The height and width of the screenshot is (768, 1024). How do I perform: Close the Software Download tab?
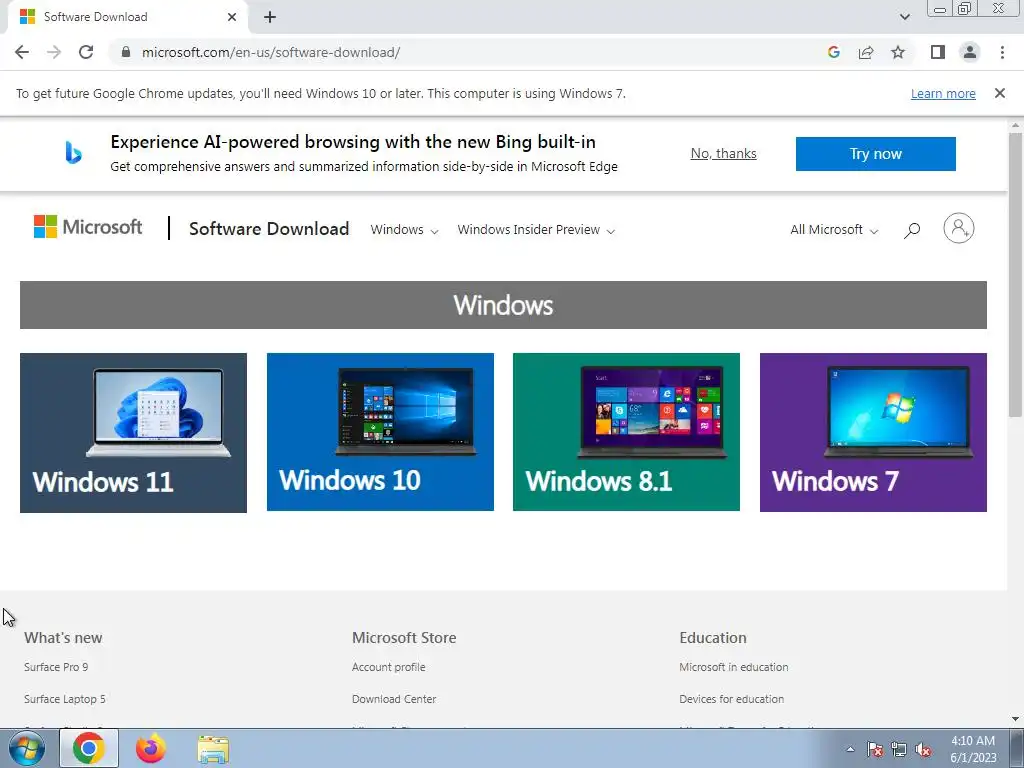(x=232, y=17)
